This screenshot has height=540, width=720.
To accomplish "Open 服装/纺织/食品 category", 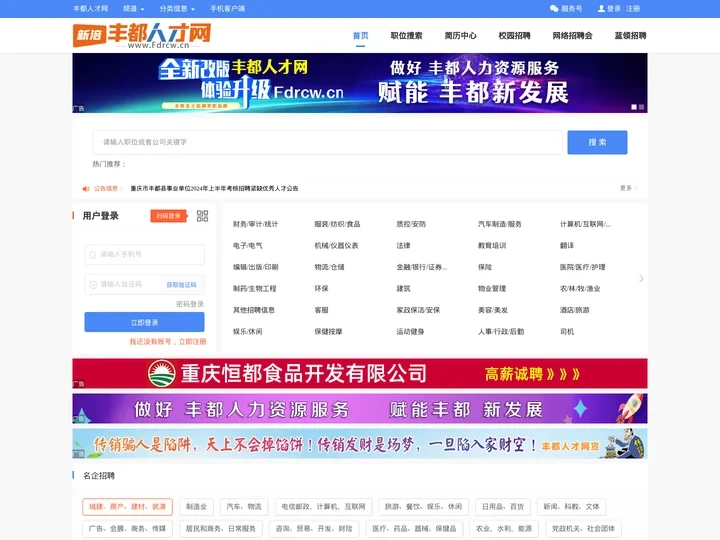I will 338,224.
